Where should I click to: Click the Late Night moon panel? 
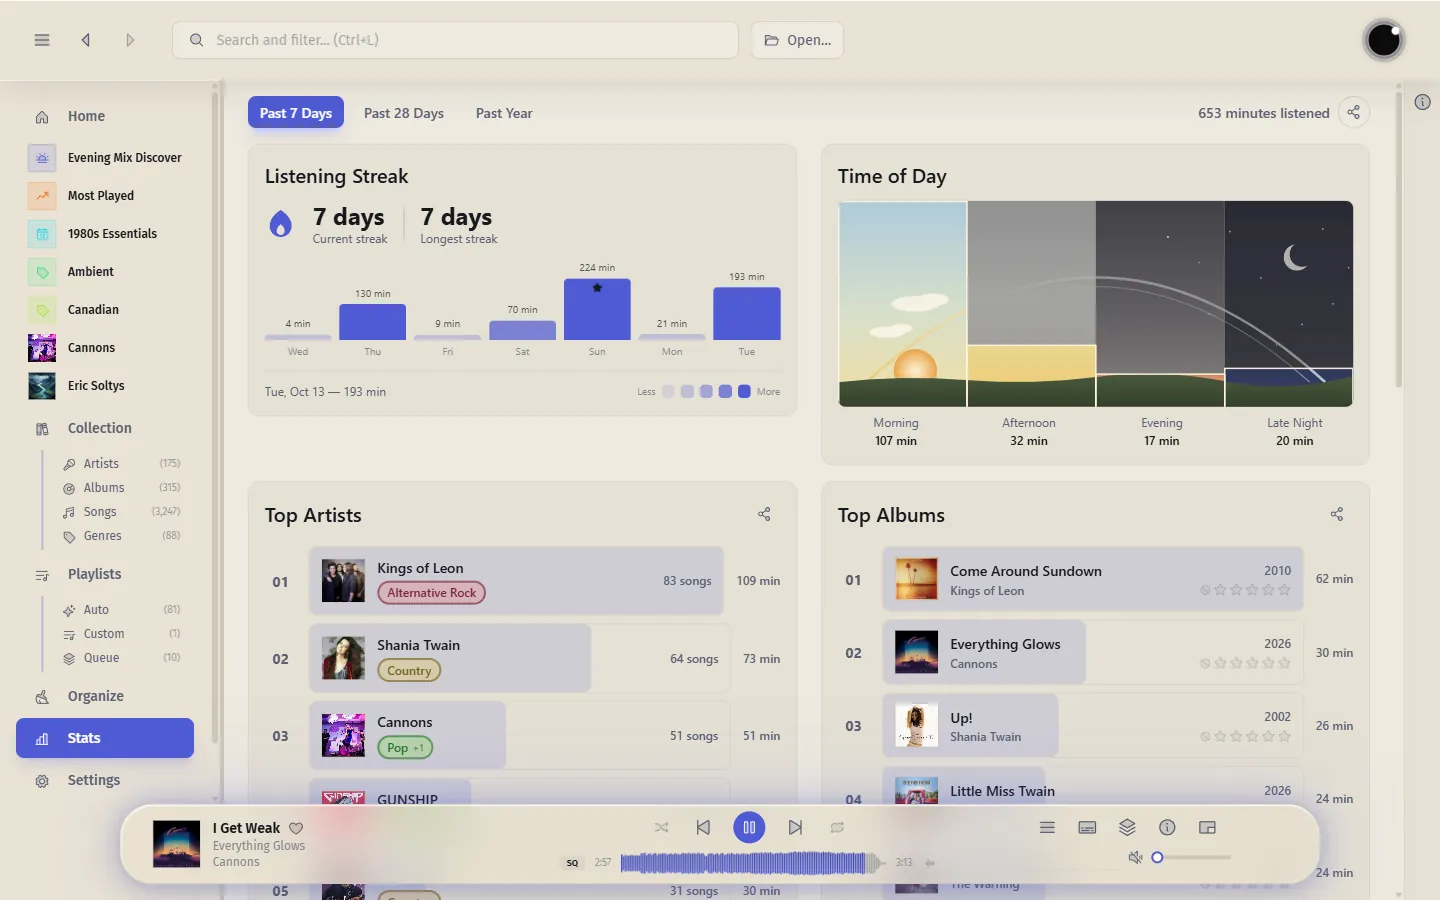[x=1289, y=304]
